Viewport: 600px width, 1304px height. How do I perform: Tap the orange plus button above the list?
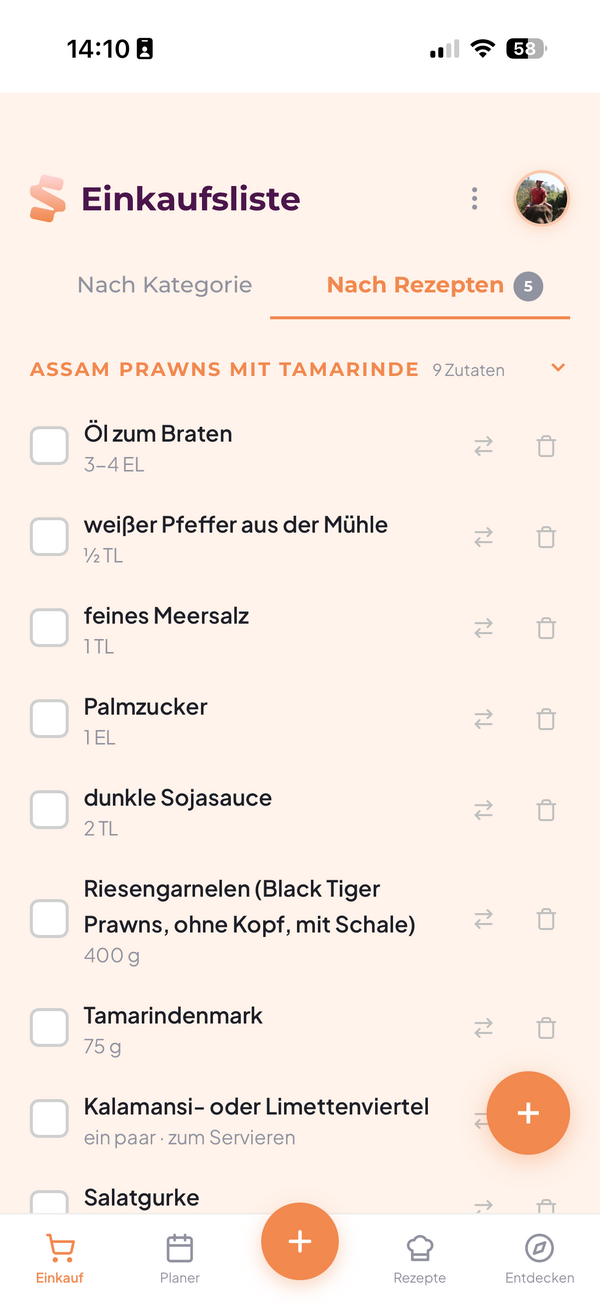(x=528, y=1113)
